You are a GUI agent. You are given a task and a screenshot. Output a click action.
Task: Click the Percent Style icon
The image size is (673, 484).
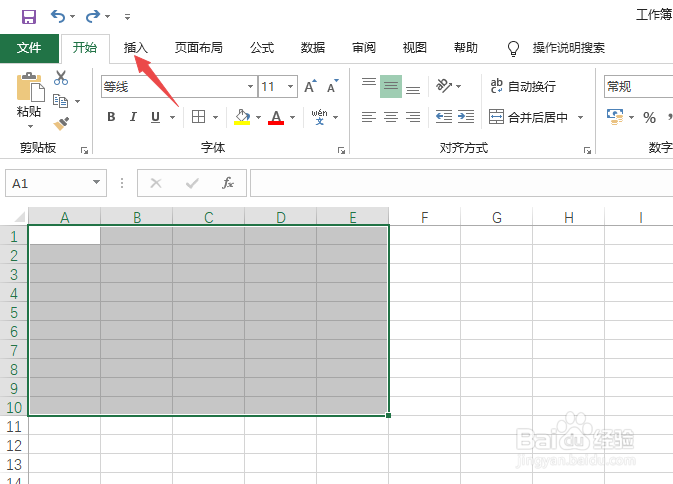point(649,117)
